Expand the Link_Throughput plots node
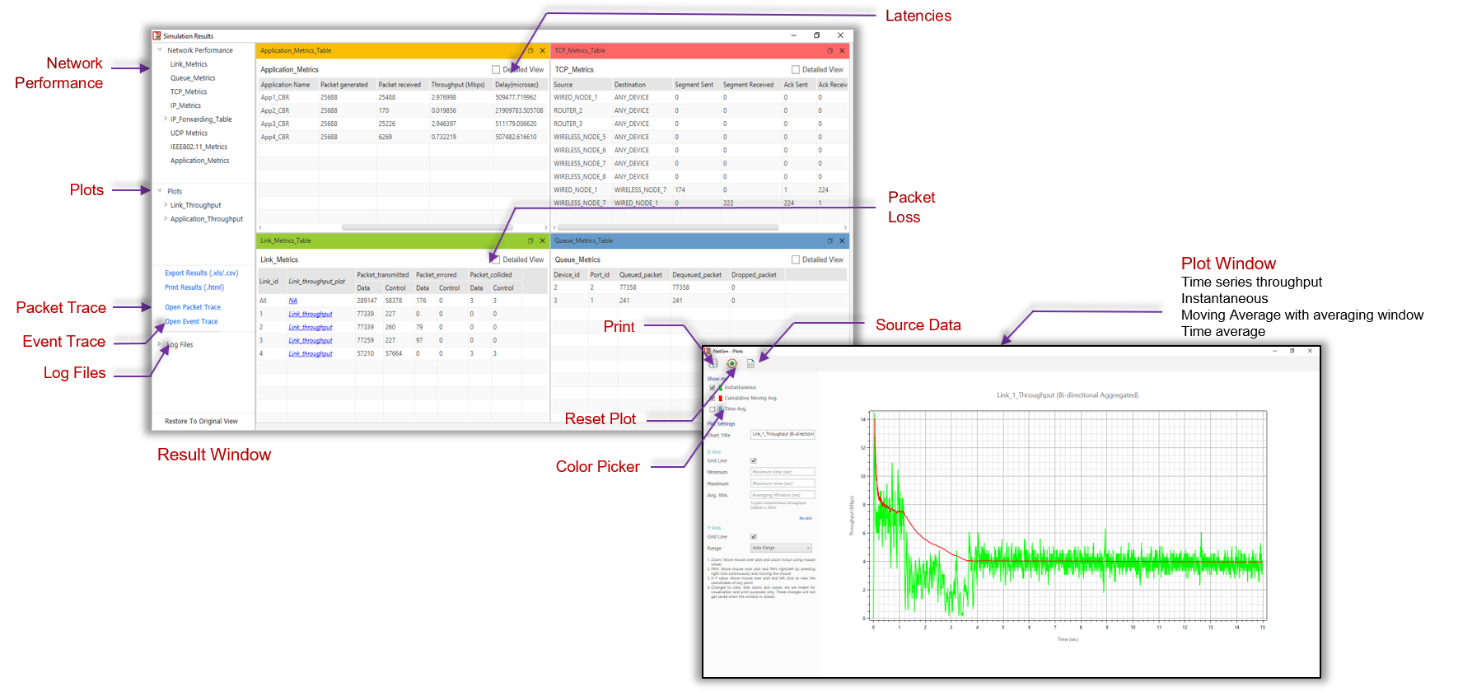Viewport: 1458px width, 691px height. click(166, 205)
